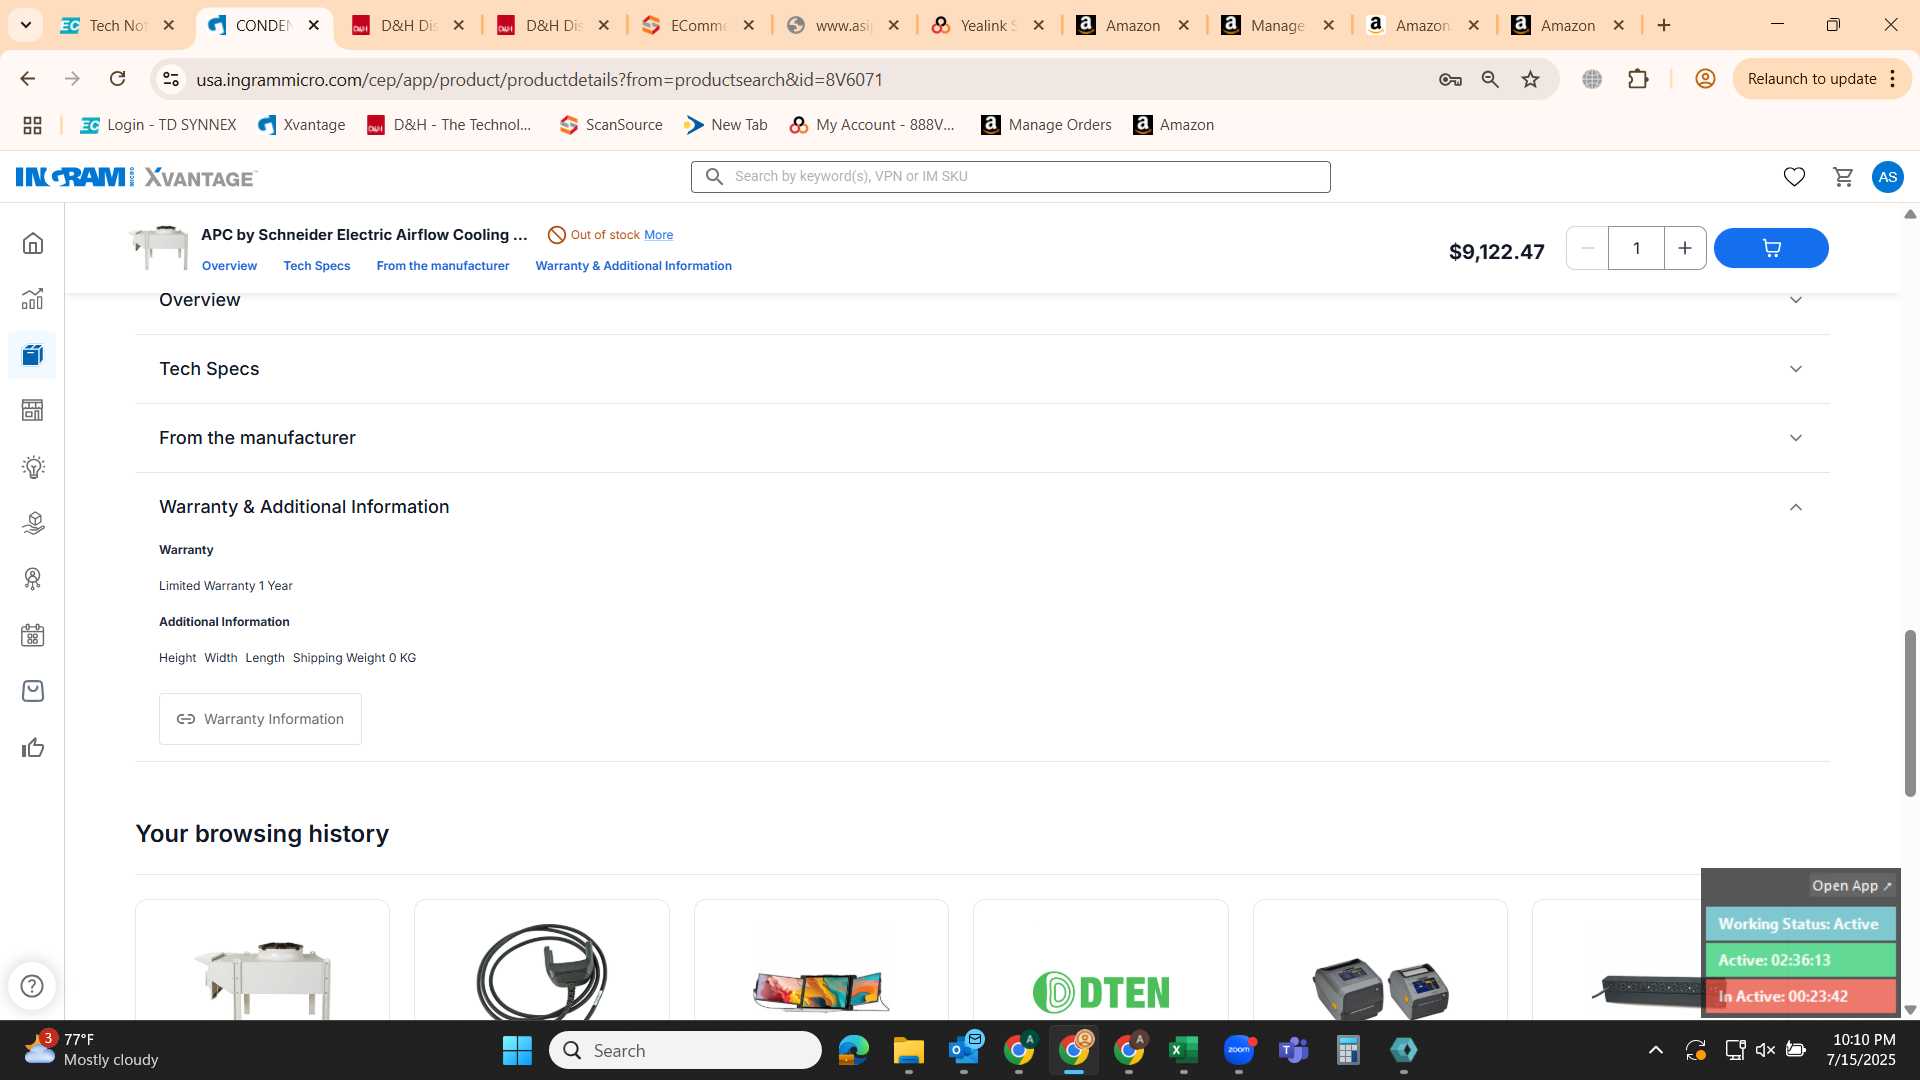Open the favorites heart icon
1920x1080 pixels.
coord(1794,177)
